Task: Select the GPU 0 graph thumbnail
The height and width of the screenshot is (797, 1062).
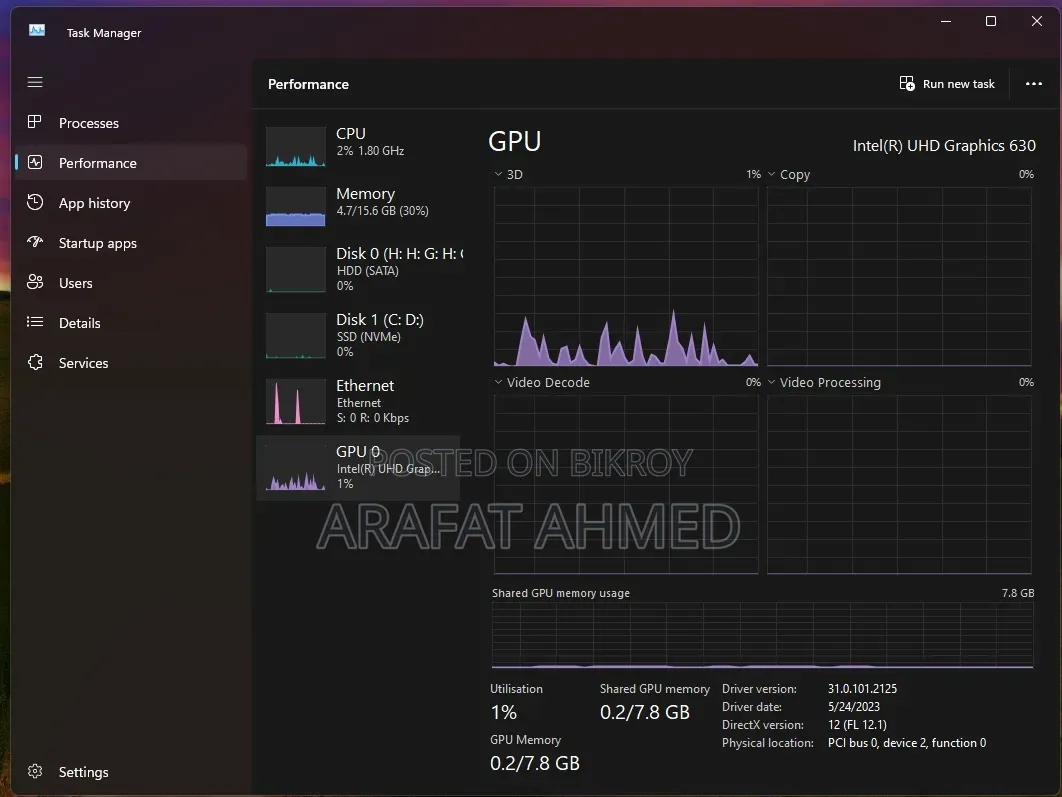Action: pyautogui.click(x=295, y=468)
